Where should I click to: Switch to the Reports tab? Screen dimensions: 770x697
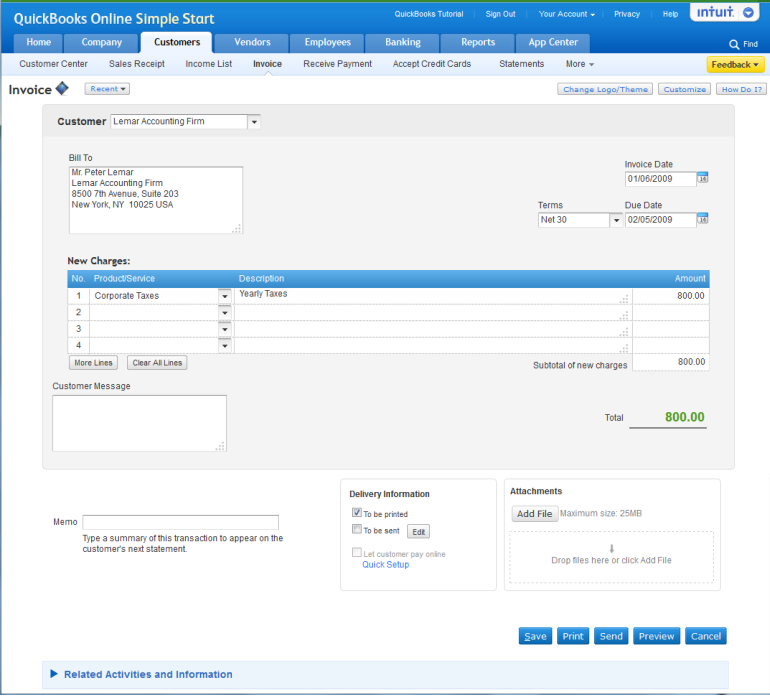coord(478,43)
